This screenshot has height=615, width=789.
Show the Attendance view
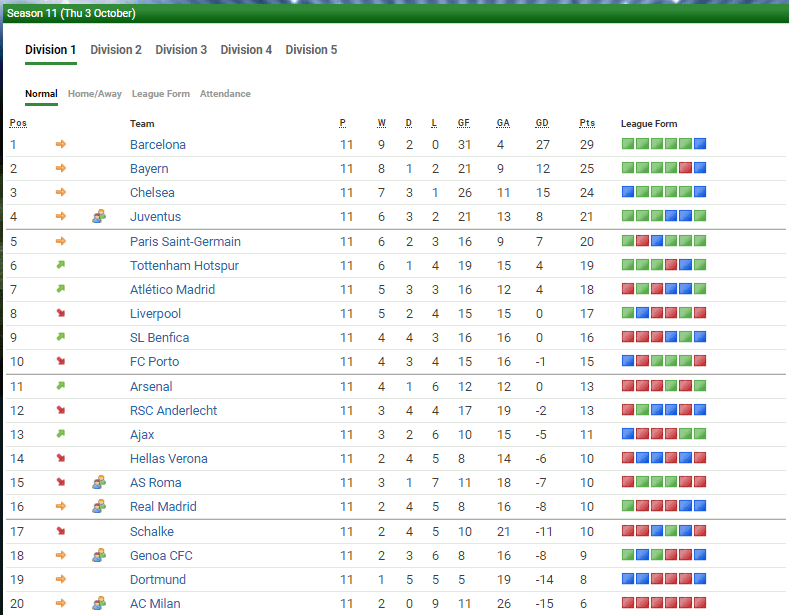[x=225, y=94]
